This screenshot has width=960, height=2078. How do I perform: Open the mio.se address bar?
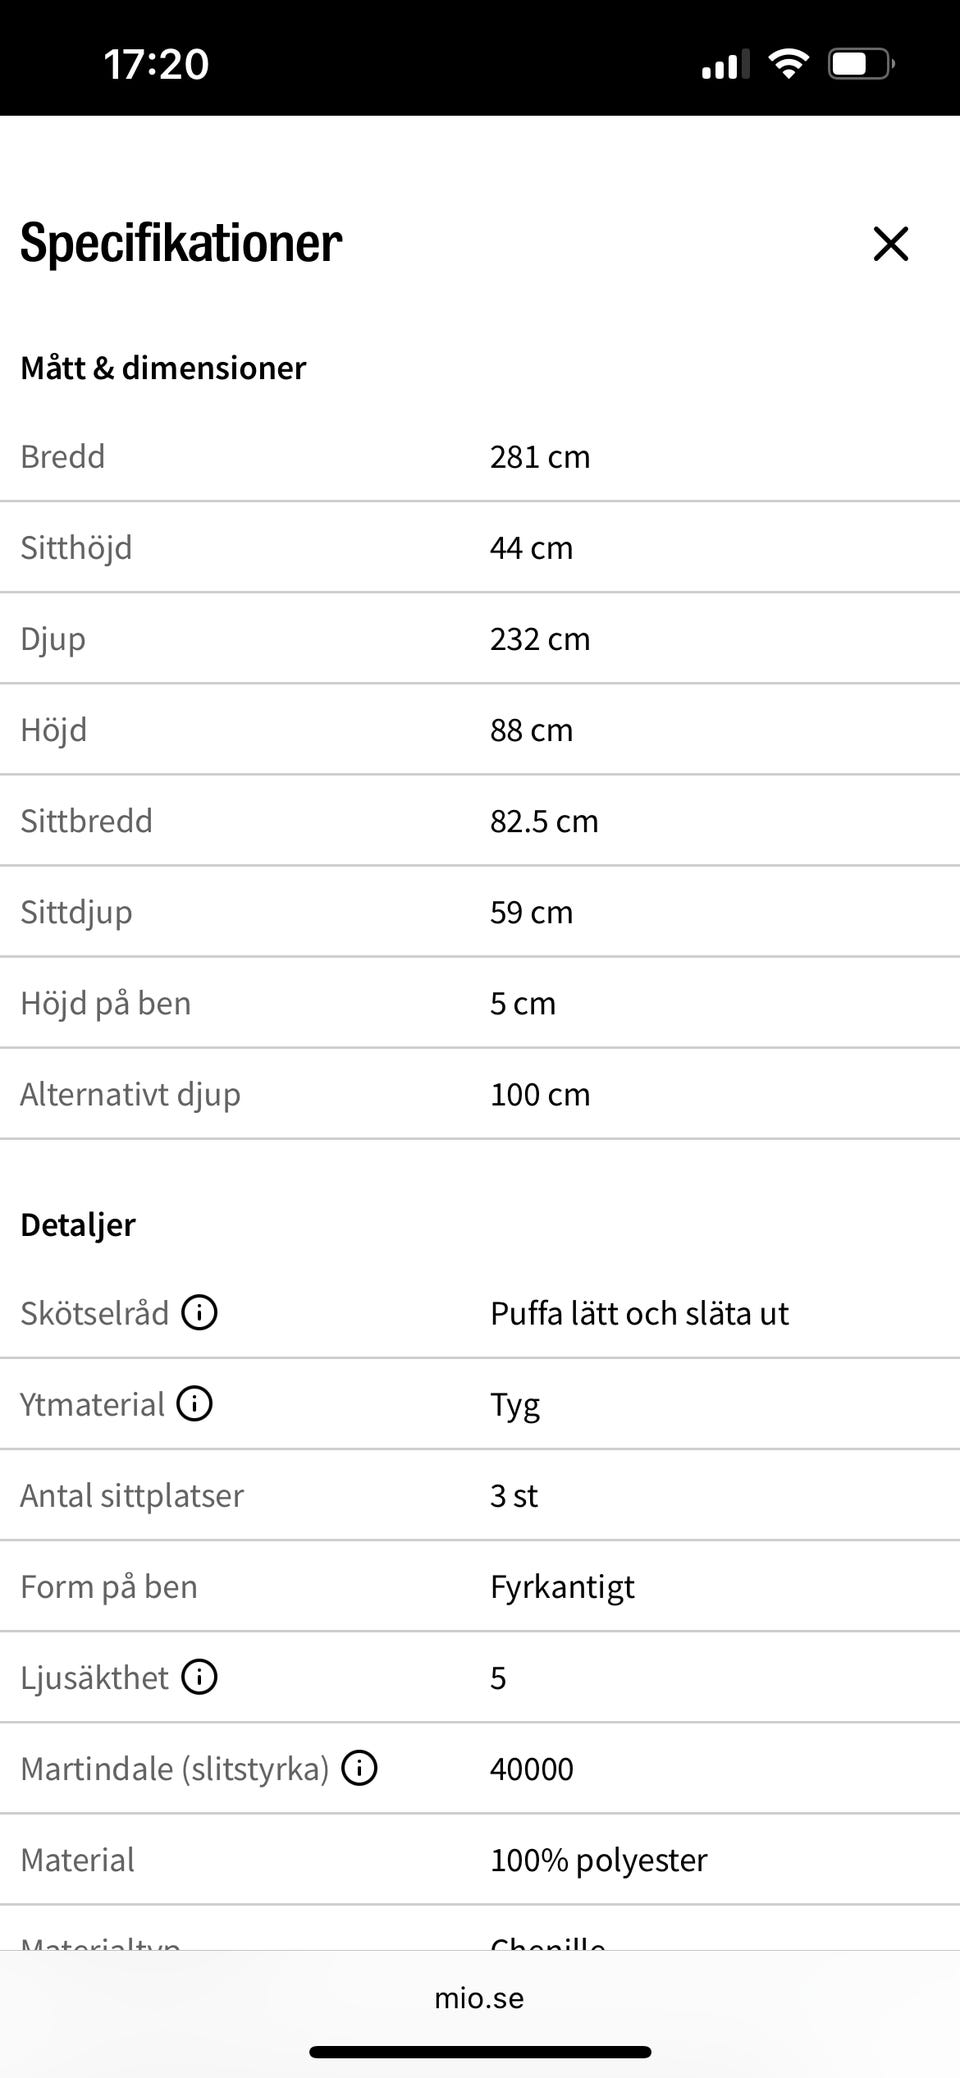coord(479,1997)
